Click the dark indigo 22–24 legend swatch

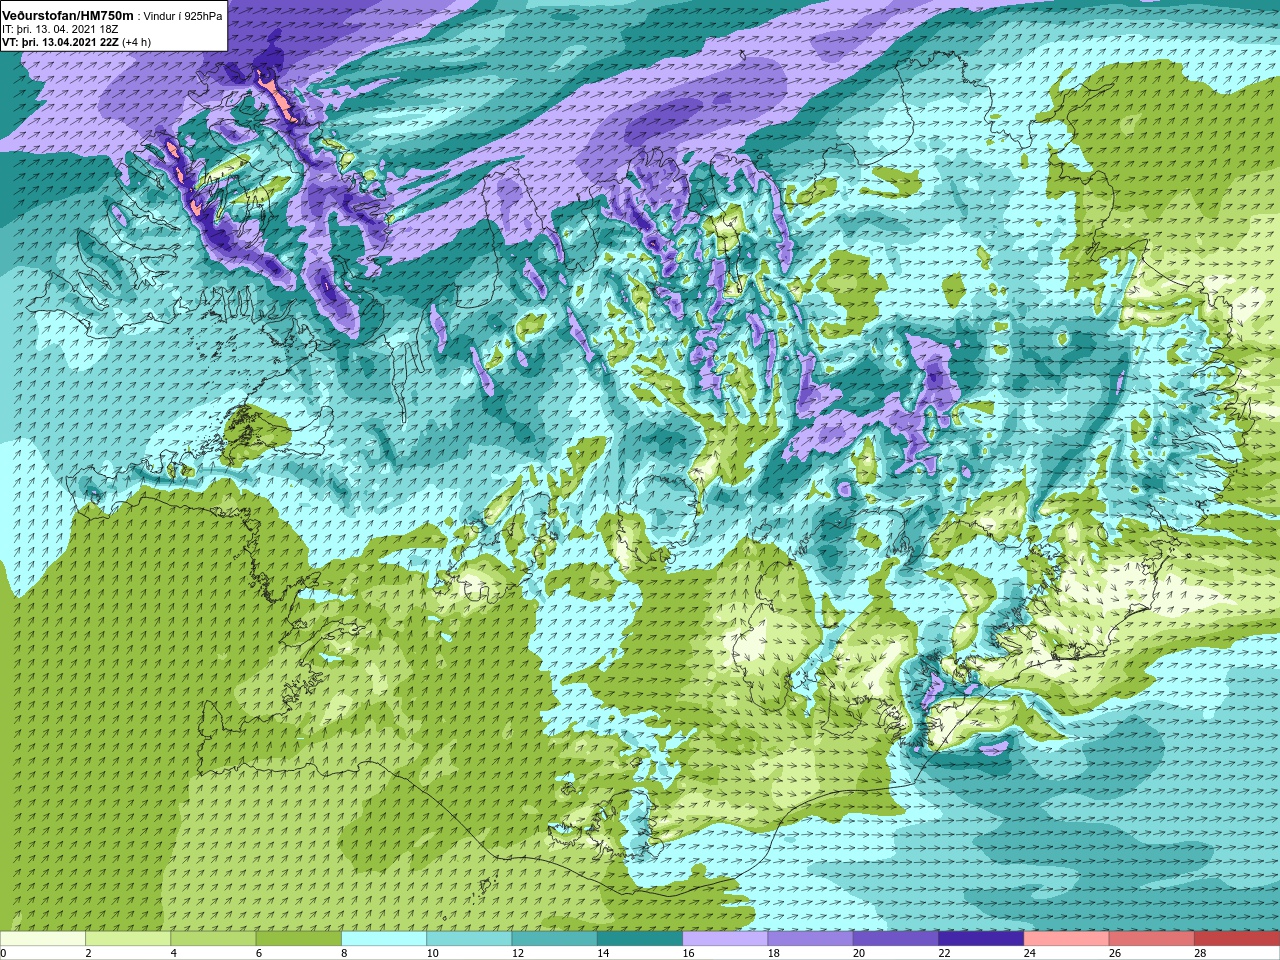tap(981, 939)
